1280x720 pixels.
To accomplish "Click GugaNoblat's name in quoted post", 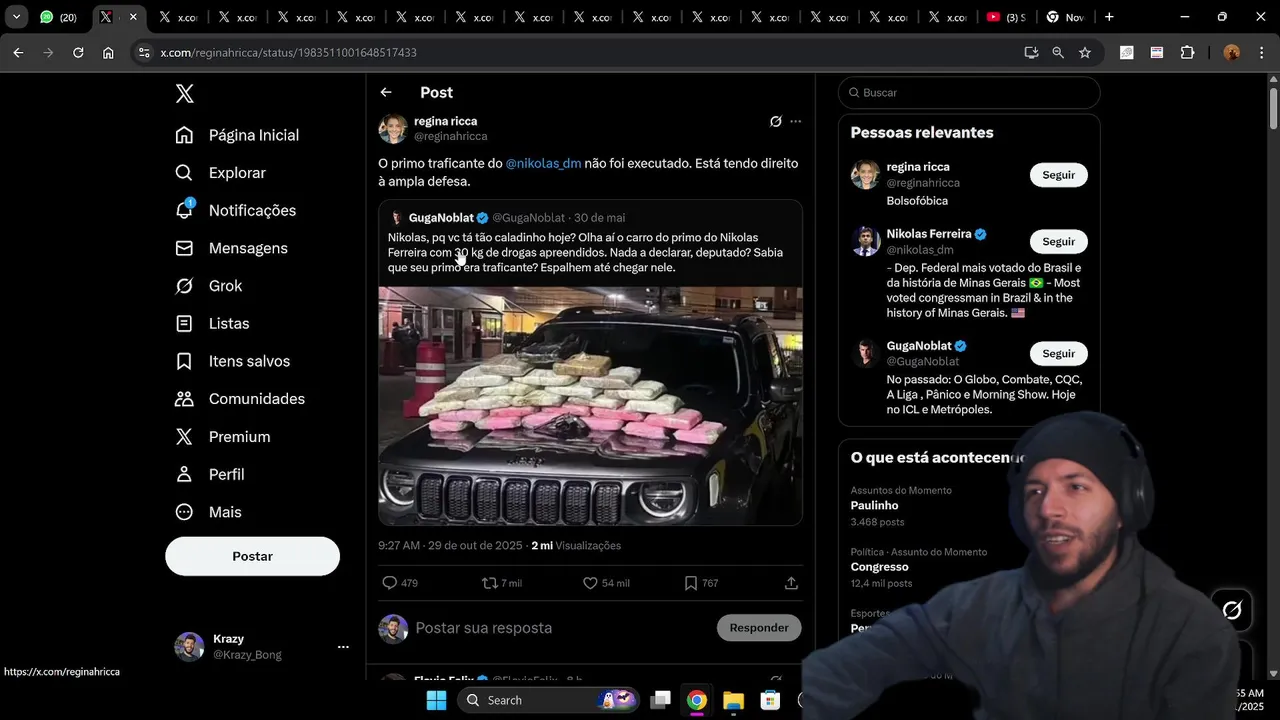I will pos(441,217).
